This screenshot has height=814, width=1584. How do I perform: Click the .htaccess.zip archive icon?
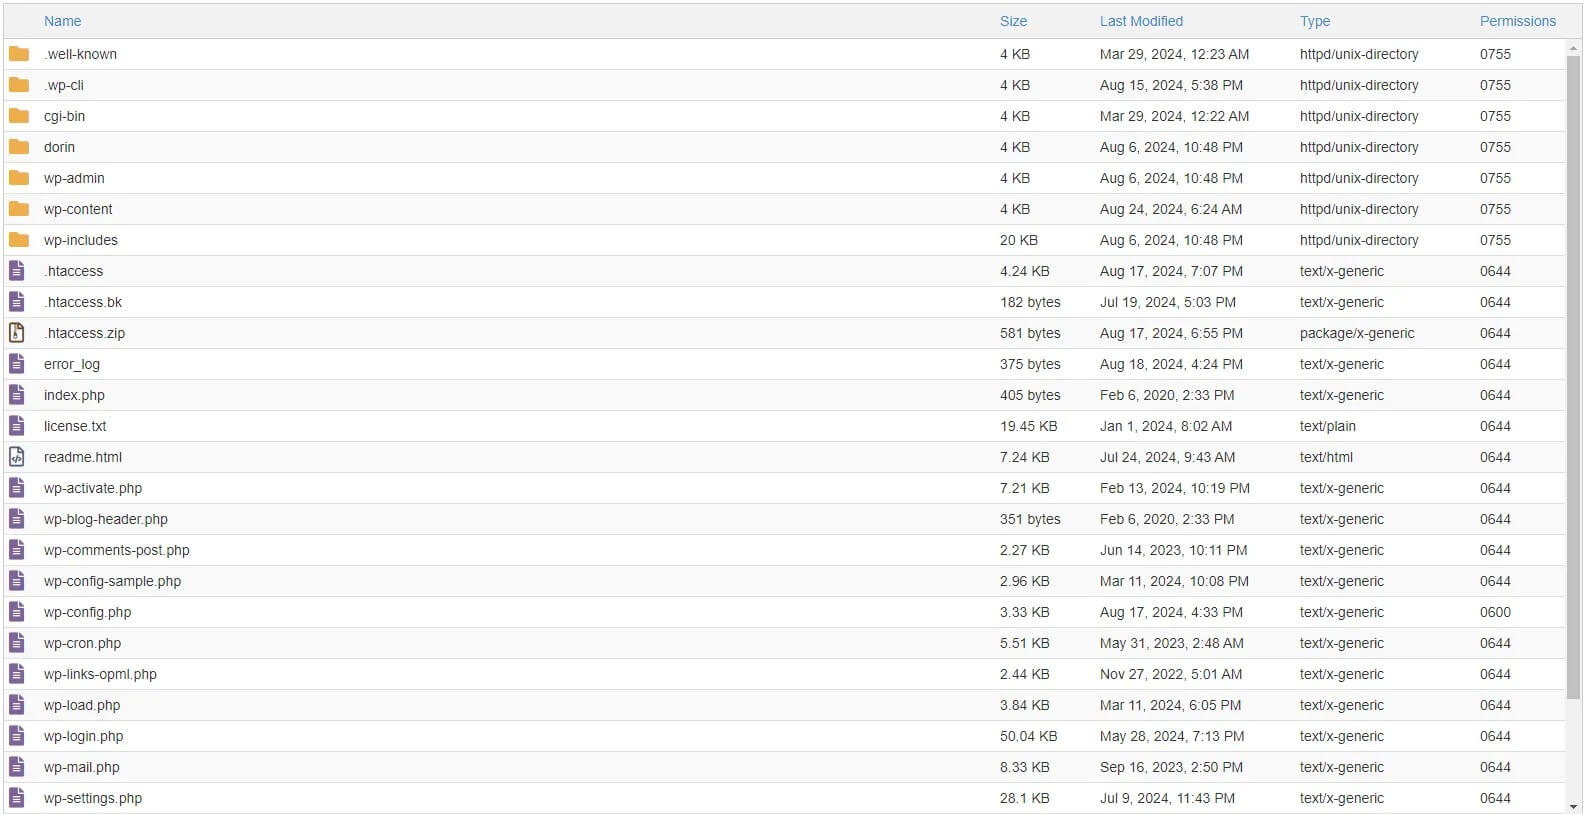click(x=17, y=333)
